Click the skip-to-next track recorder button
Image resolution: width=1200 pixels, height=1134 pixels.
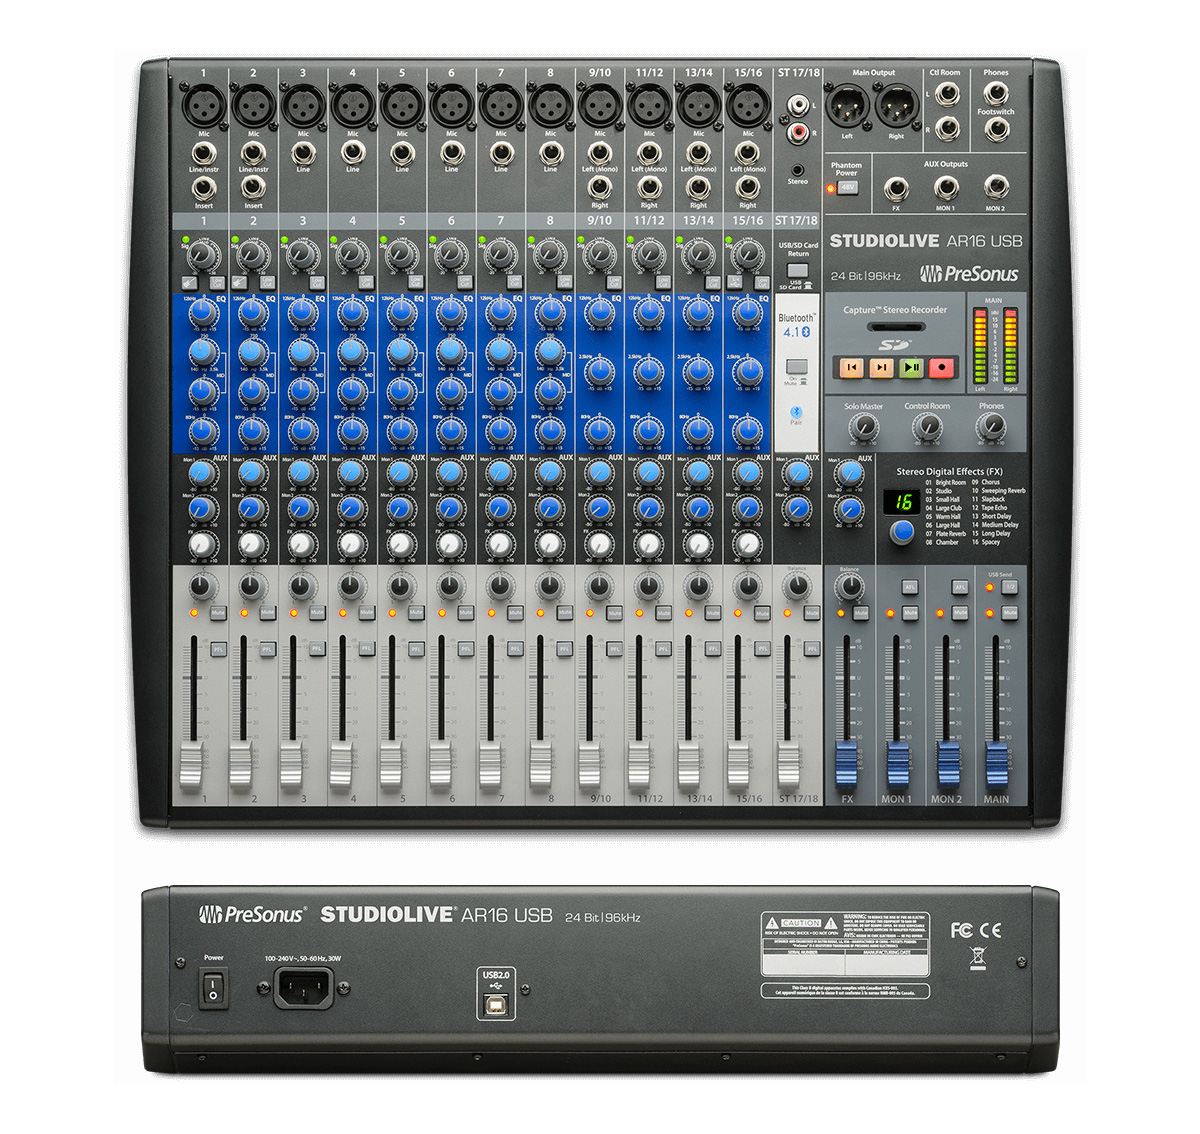click(x=881, y=367)
